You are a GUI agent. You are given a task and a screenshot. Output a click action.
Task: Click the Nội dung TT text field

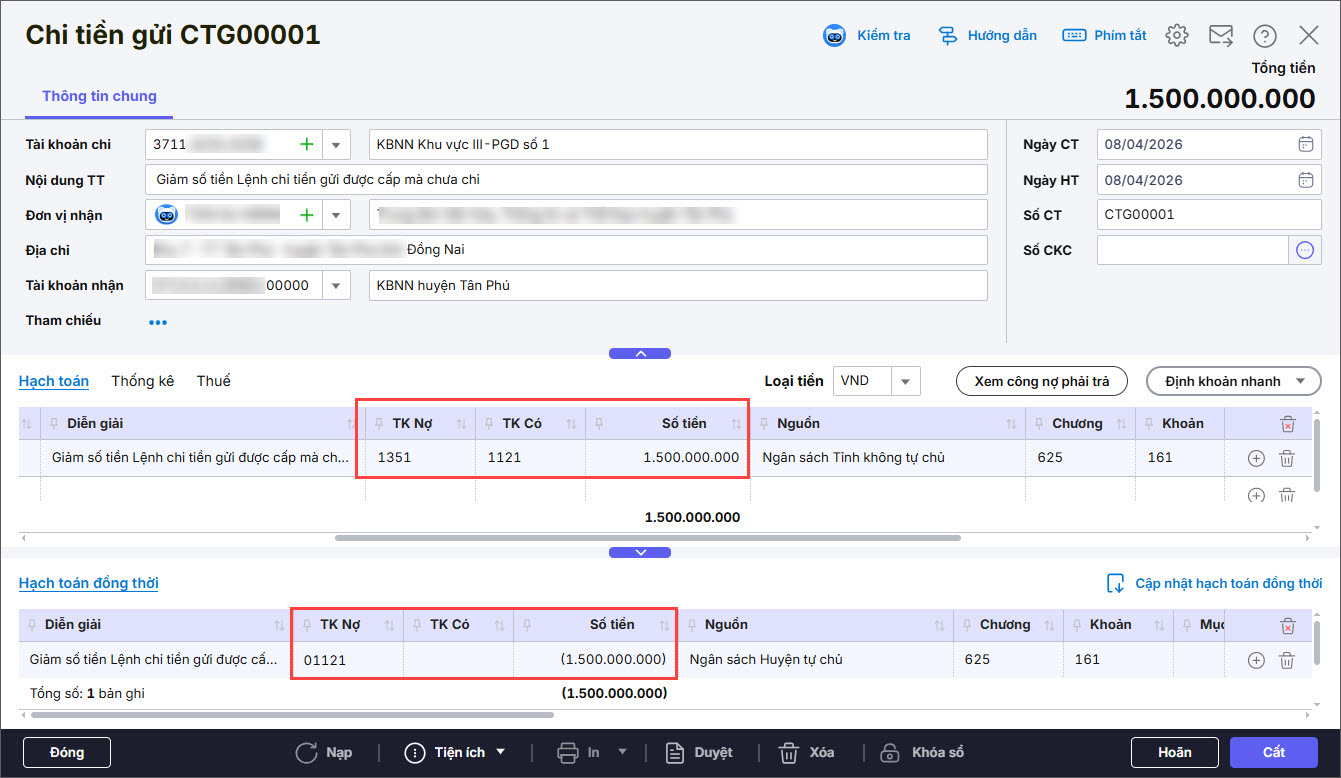coord(566,181)
